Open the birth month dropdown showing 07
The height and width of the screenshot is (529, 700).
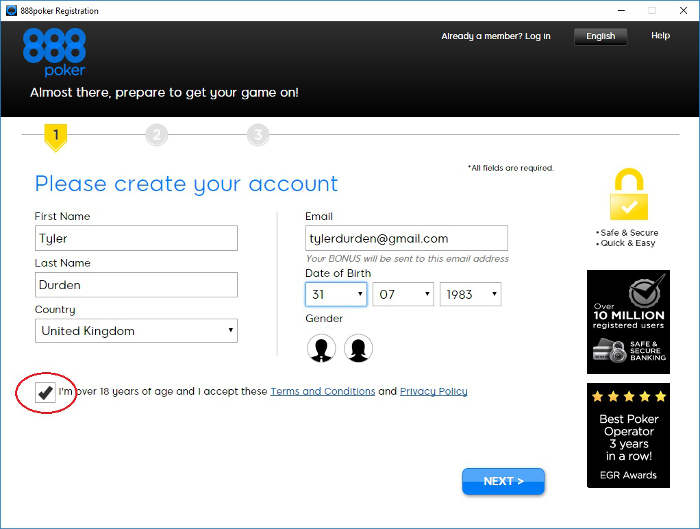point(403,294)
